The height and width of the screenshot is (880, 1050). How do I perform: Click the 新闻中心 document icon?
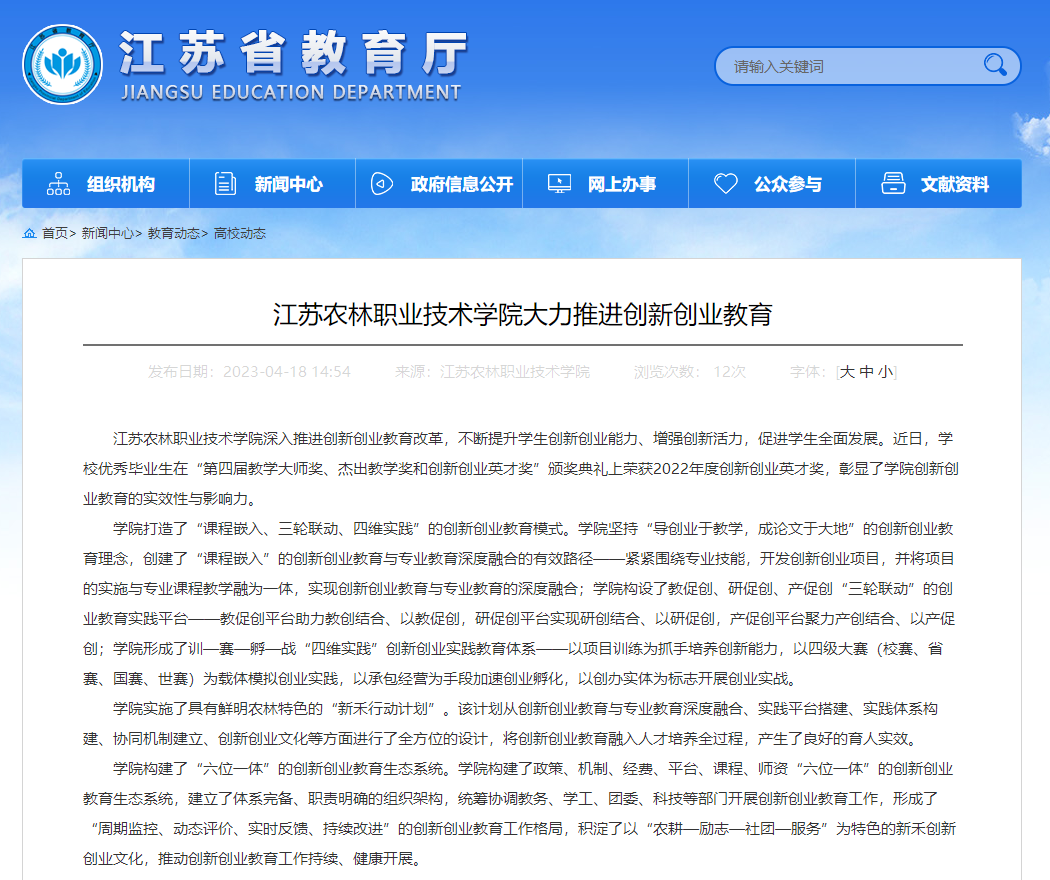point(226,184)
